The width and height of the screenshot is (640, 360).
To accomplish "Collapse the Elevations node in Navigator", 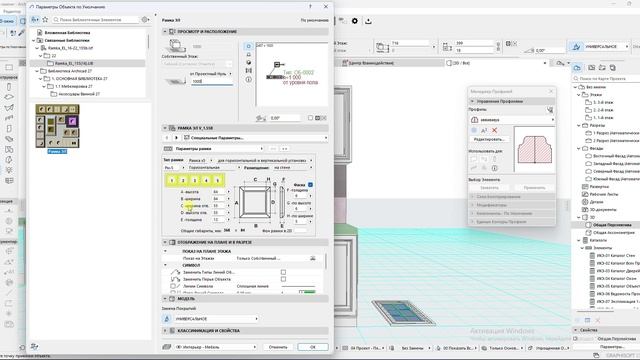I will click(579, 149).
